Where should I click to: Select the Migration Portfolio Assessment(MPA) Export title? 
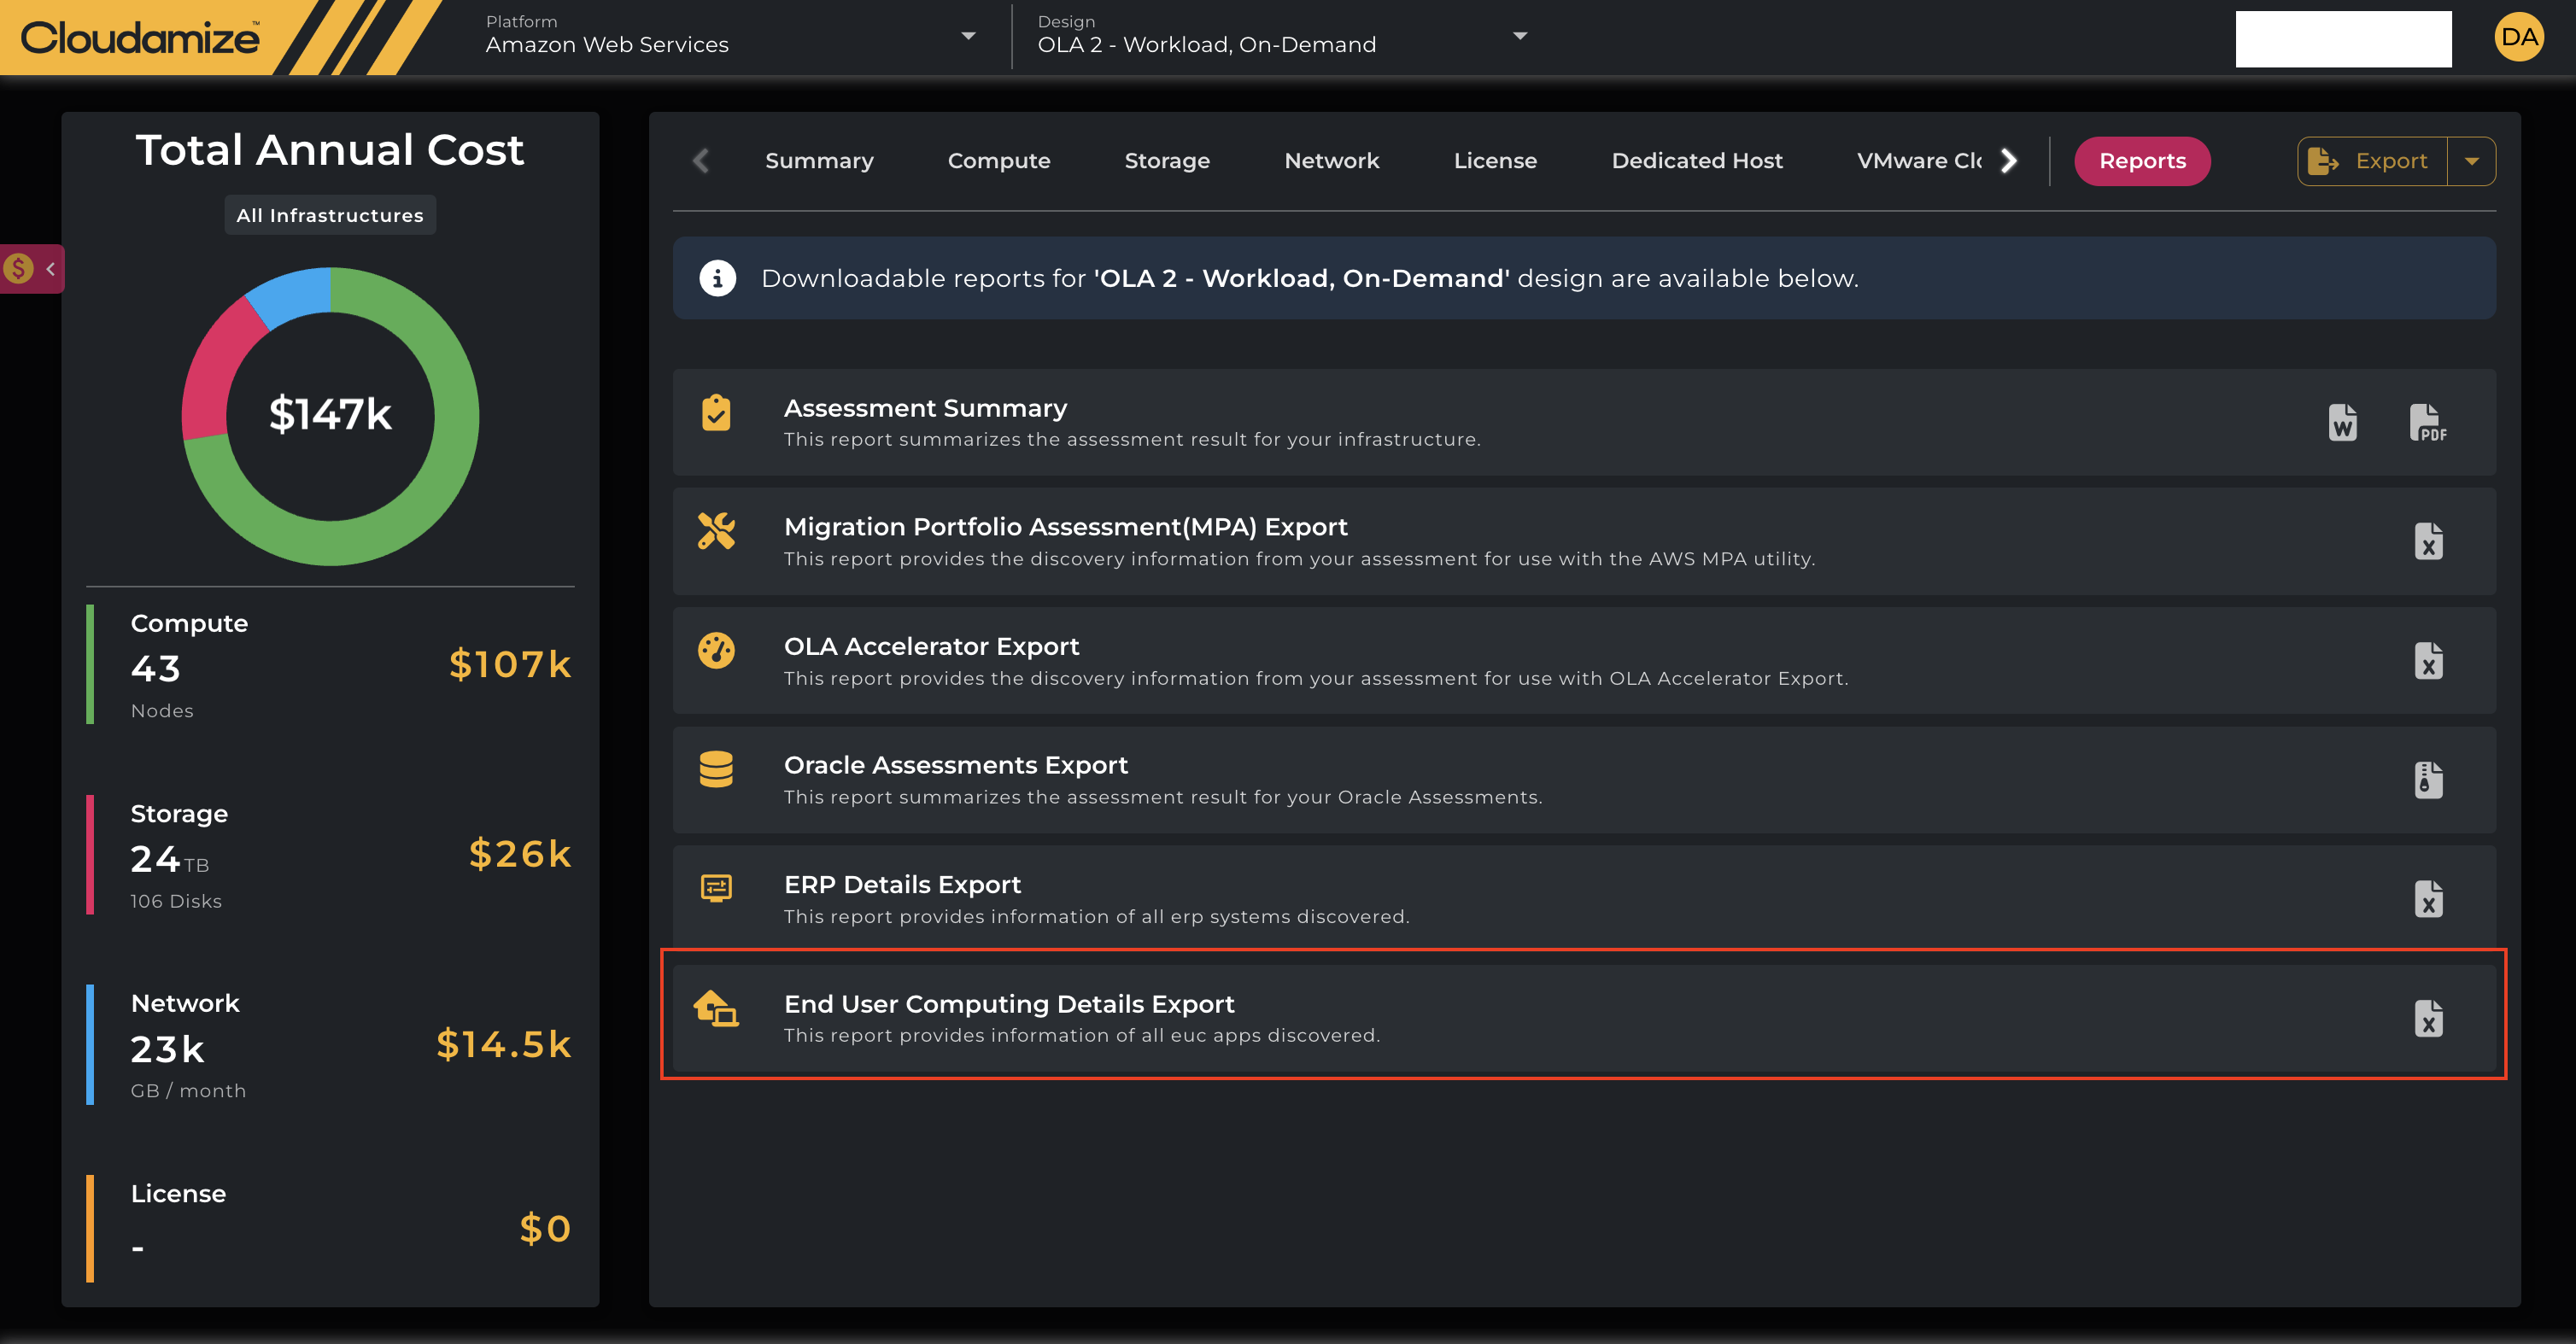1065,527
